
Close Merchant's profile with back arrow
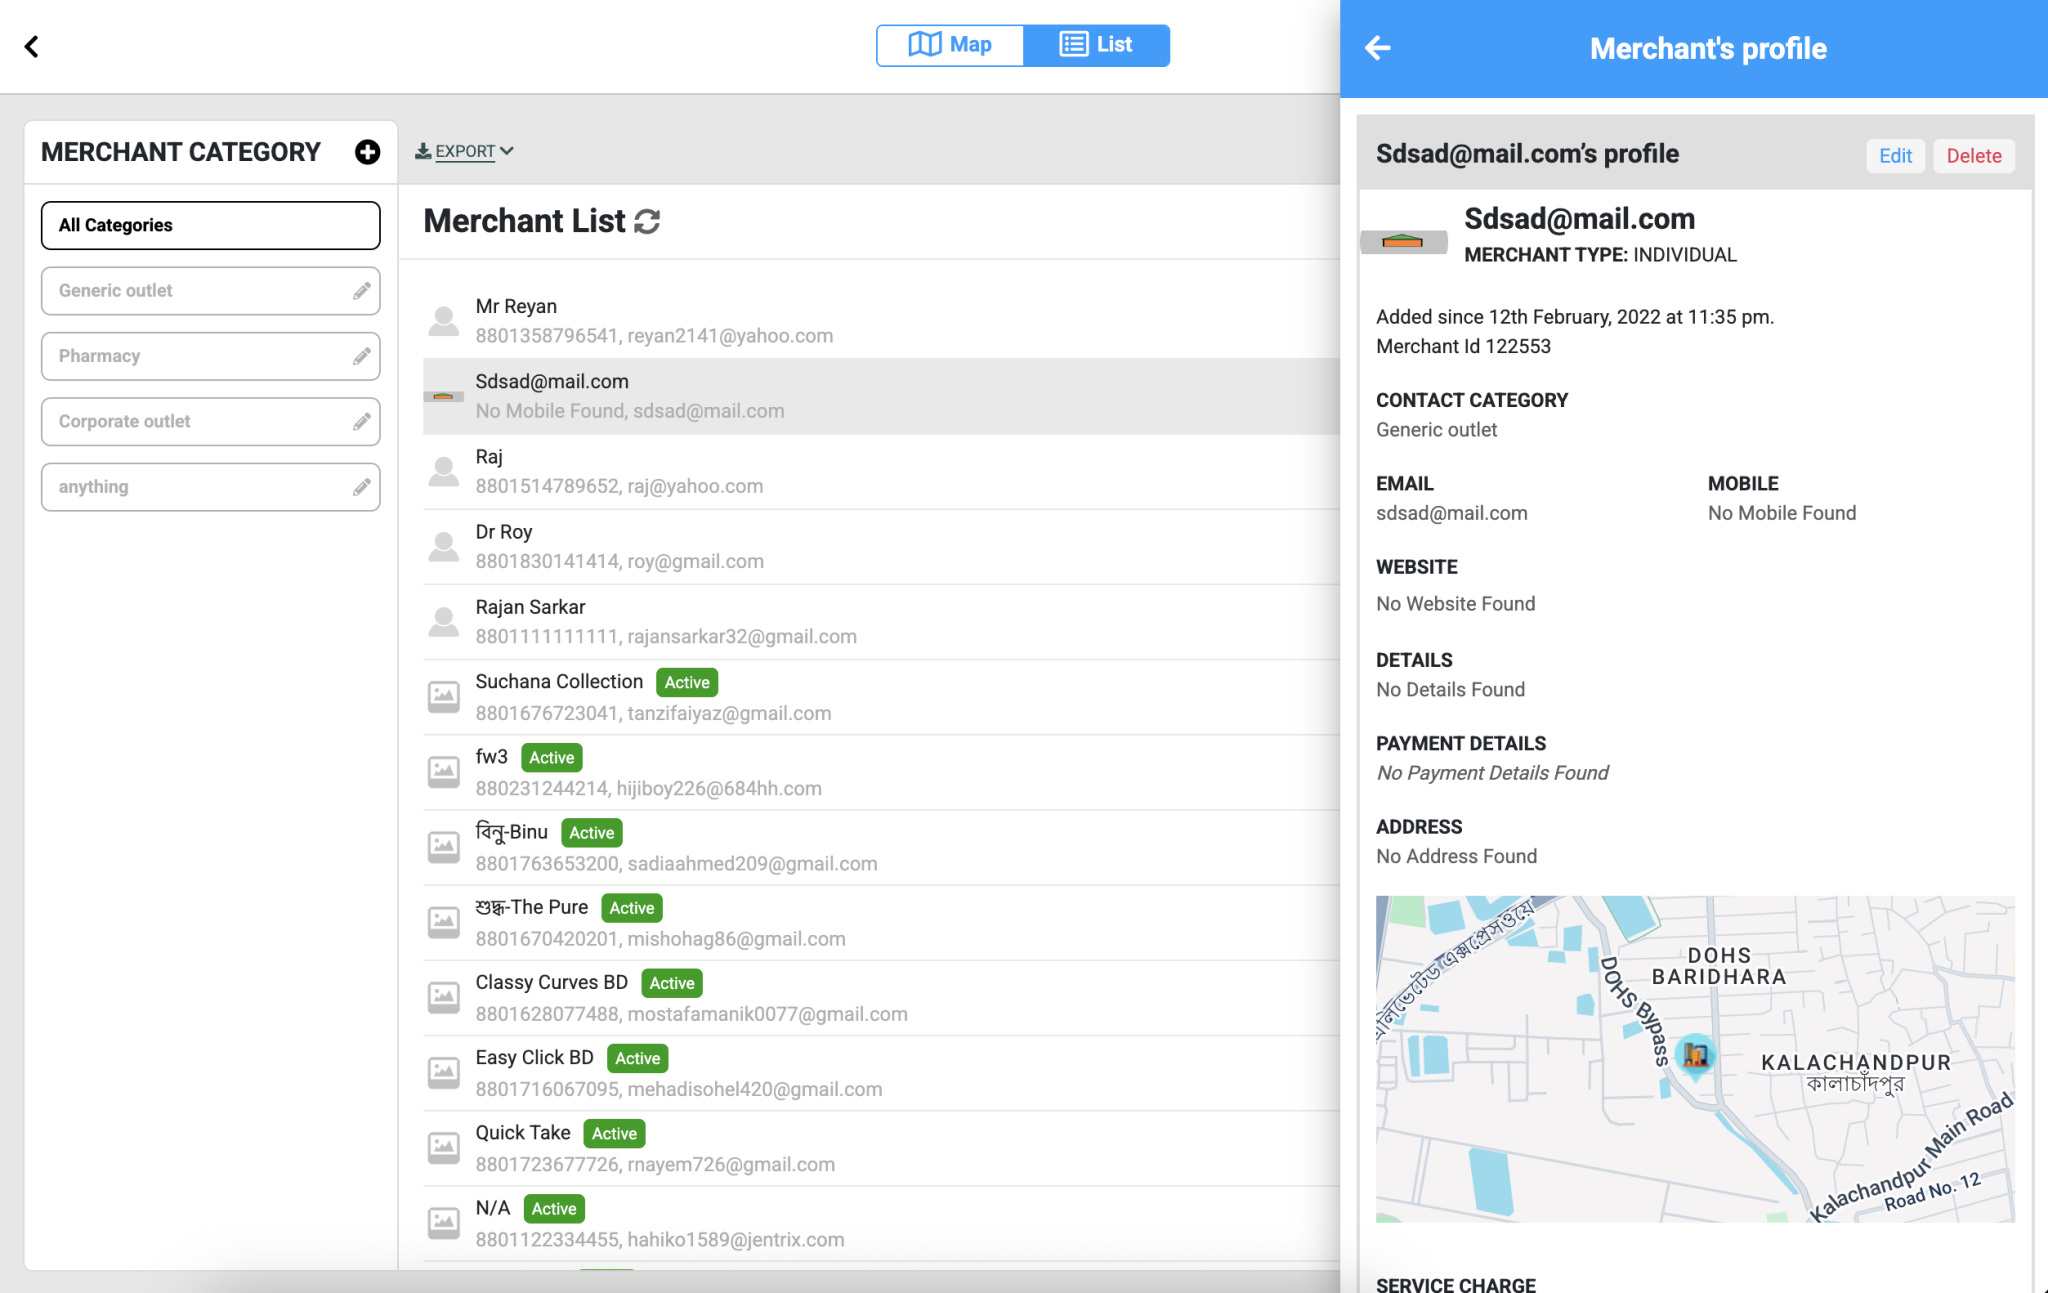(1378, 48)
